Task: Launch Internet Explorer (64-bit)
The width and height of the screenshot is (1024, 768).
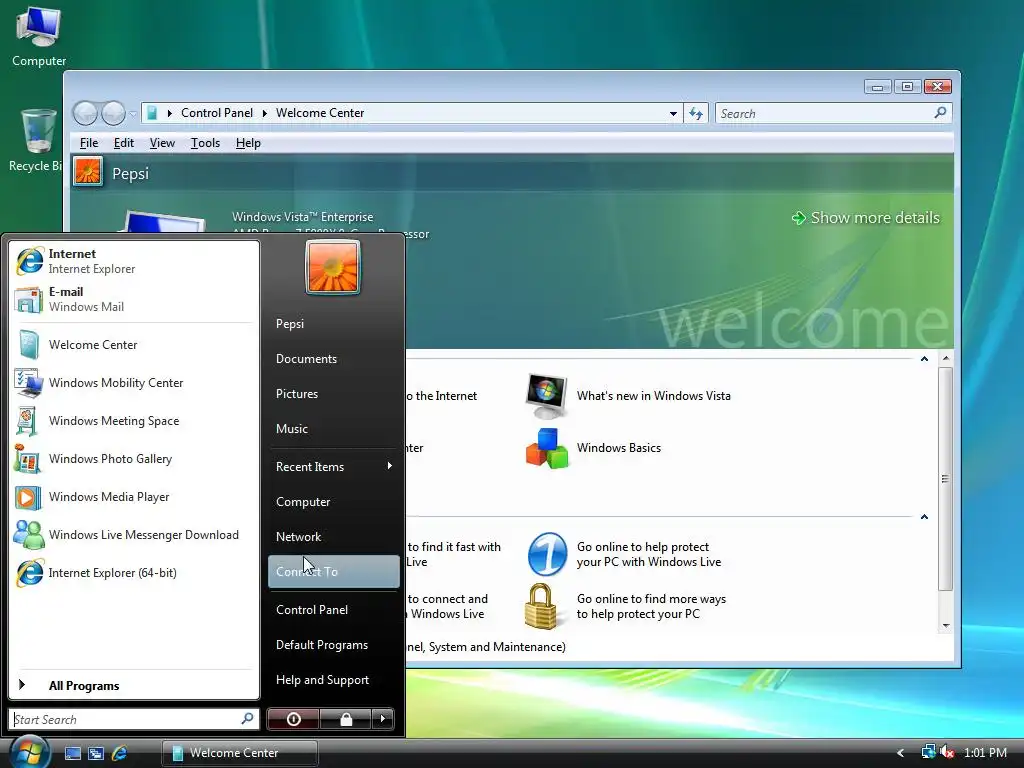Action: (133, 573)
